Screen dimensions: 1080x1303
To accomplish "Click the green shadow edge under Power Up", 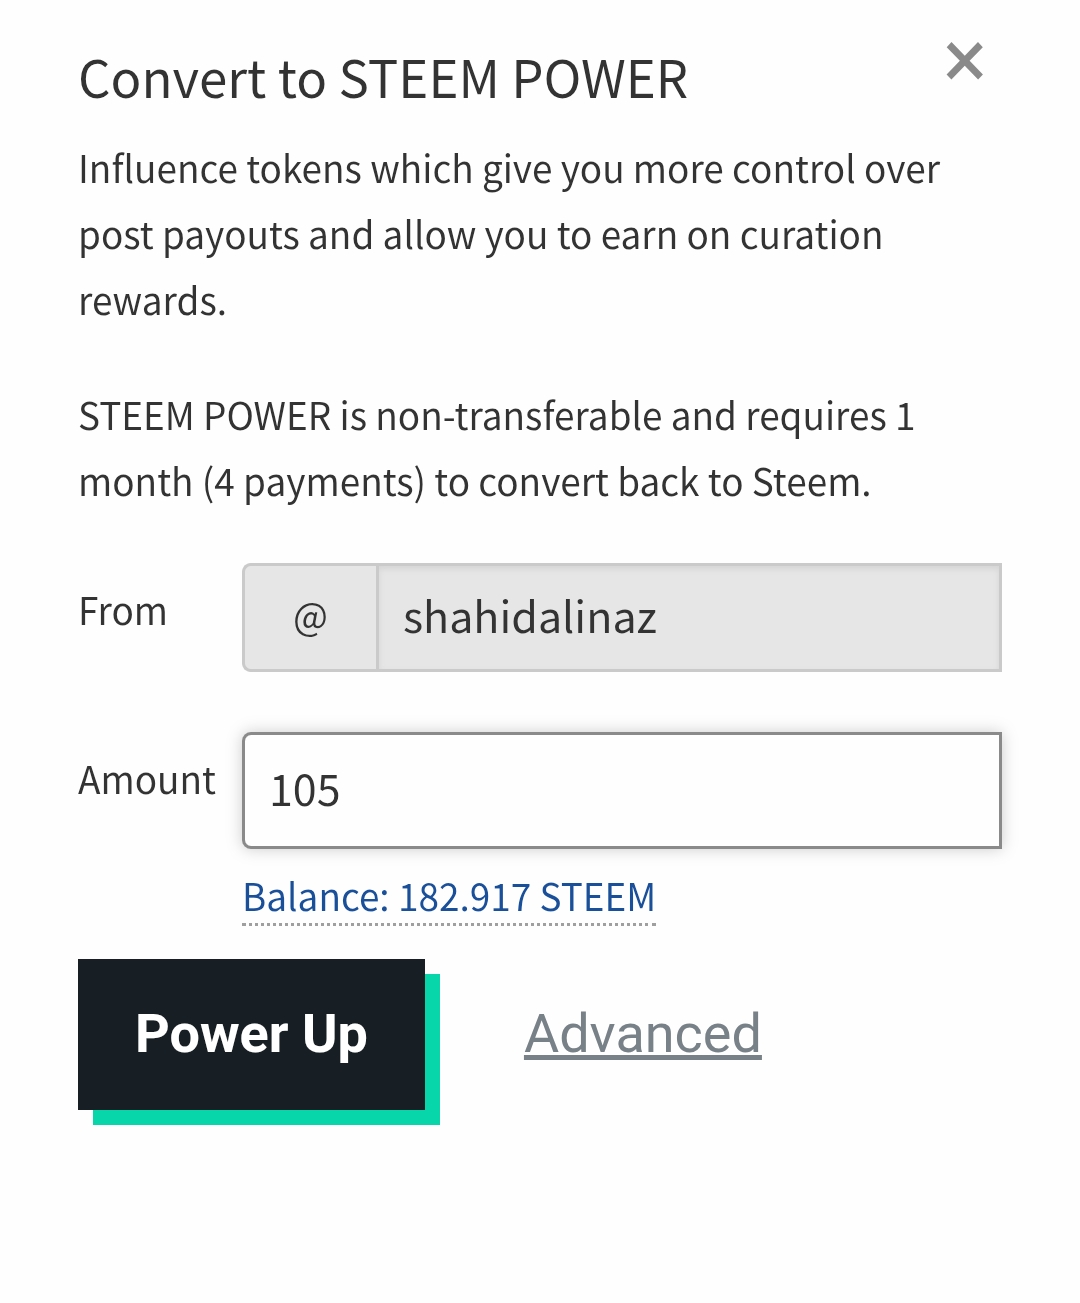I will (x=266, y=1118).
